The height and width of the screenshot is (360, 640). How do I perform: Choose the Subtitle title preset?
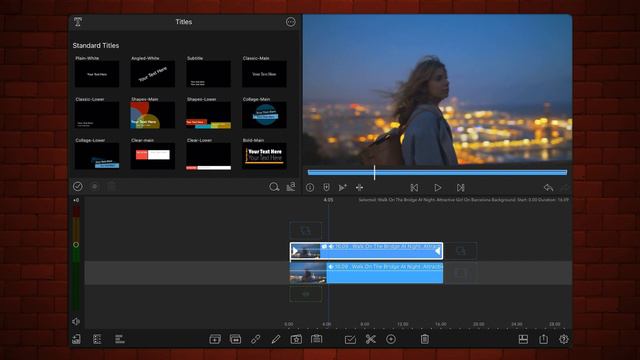click(x=209, y=74)
